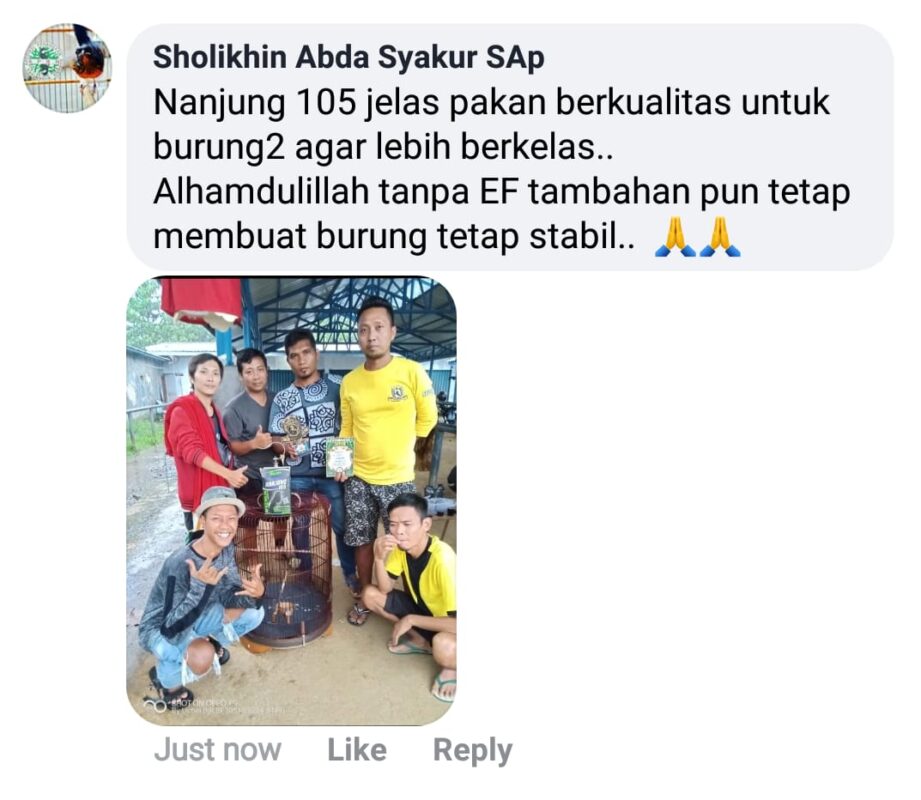Click the green certificate held in photo
This screenshot has width=921, height=800.
340,457
